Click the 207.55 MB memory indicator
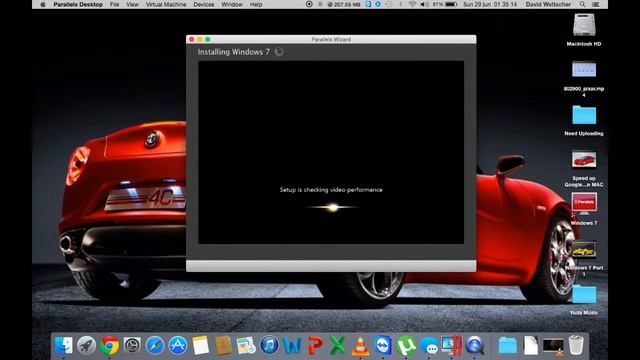Viewport: 640px width, 360px height. pyautogui.click(x=344, y=4)
